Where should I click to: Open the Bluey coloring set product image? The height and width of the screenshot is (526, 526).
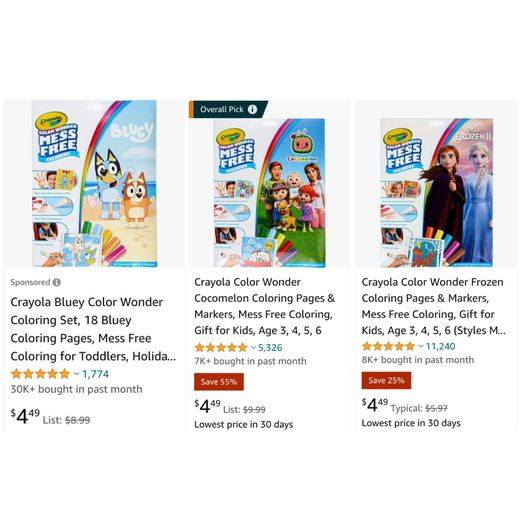pyautogui.click(x=94, y=183)
